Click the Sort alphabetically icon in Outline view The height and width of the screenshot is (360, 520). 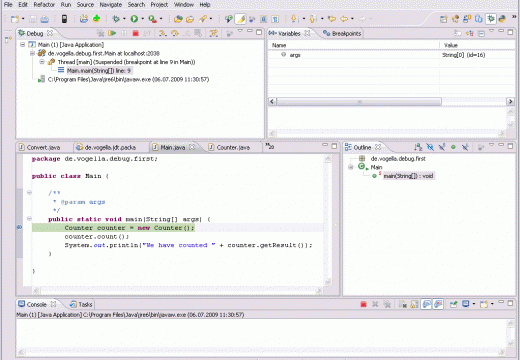(x=418, y=147)
